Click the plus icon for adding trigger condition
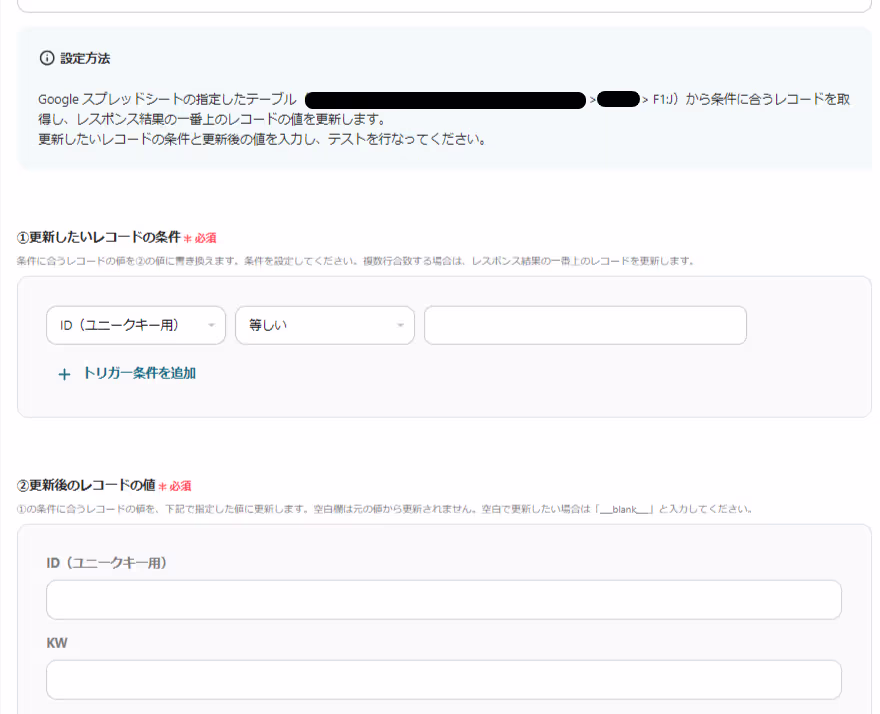 point(65,374)
